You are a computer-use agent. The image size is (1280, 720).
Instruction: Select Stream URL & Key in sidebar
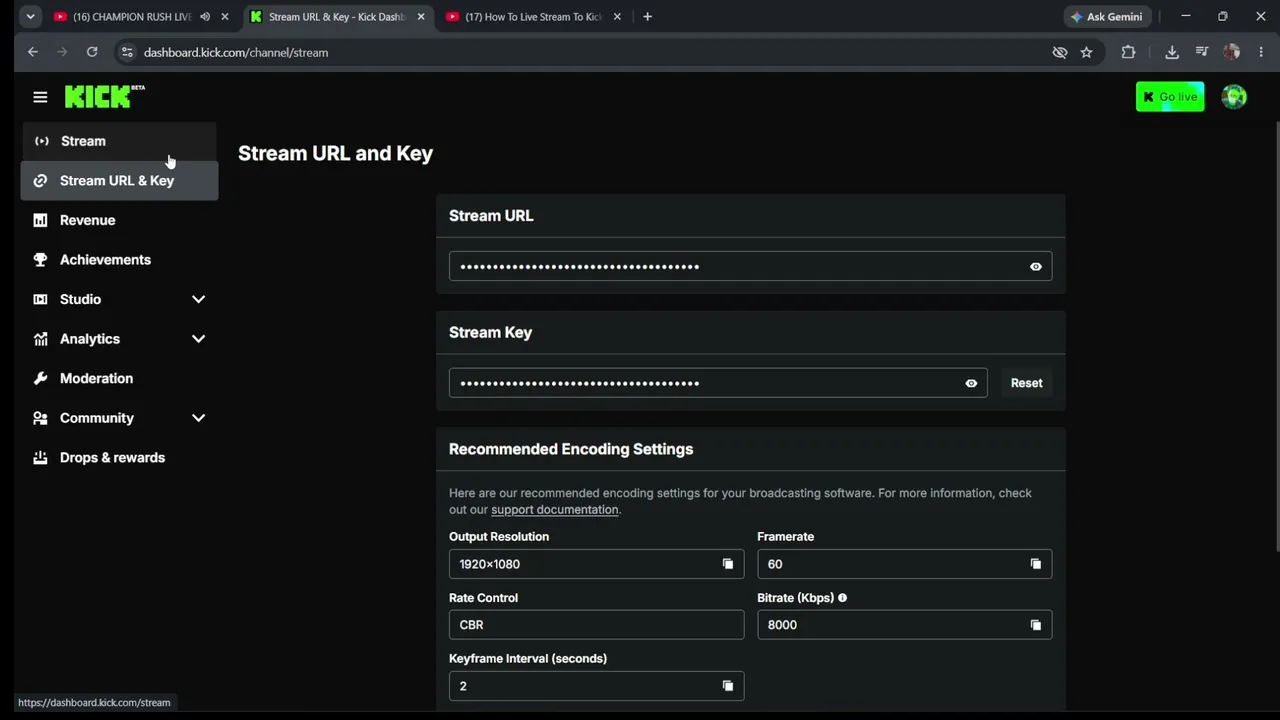coord(119,181)
